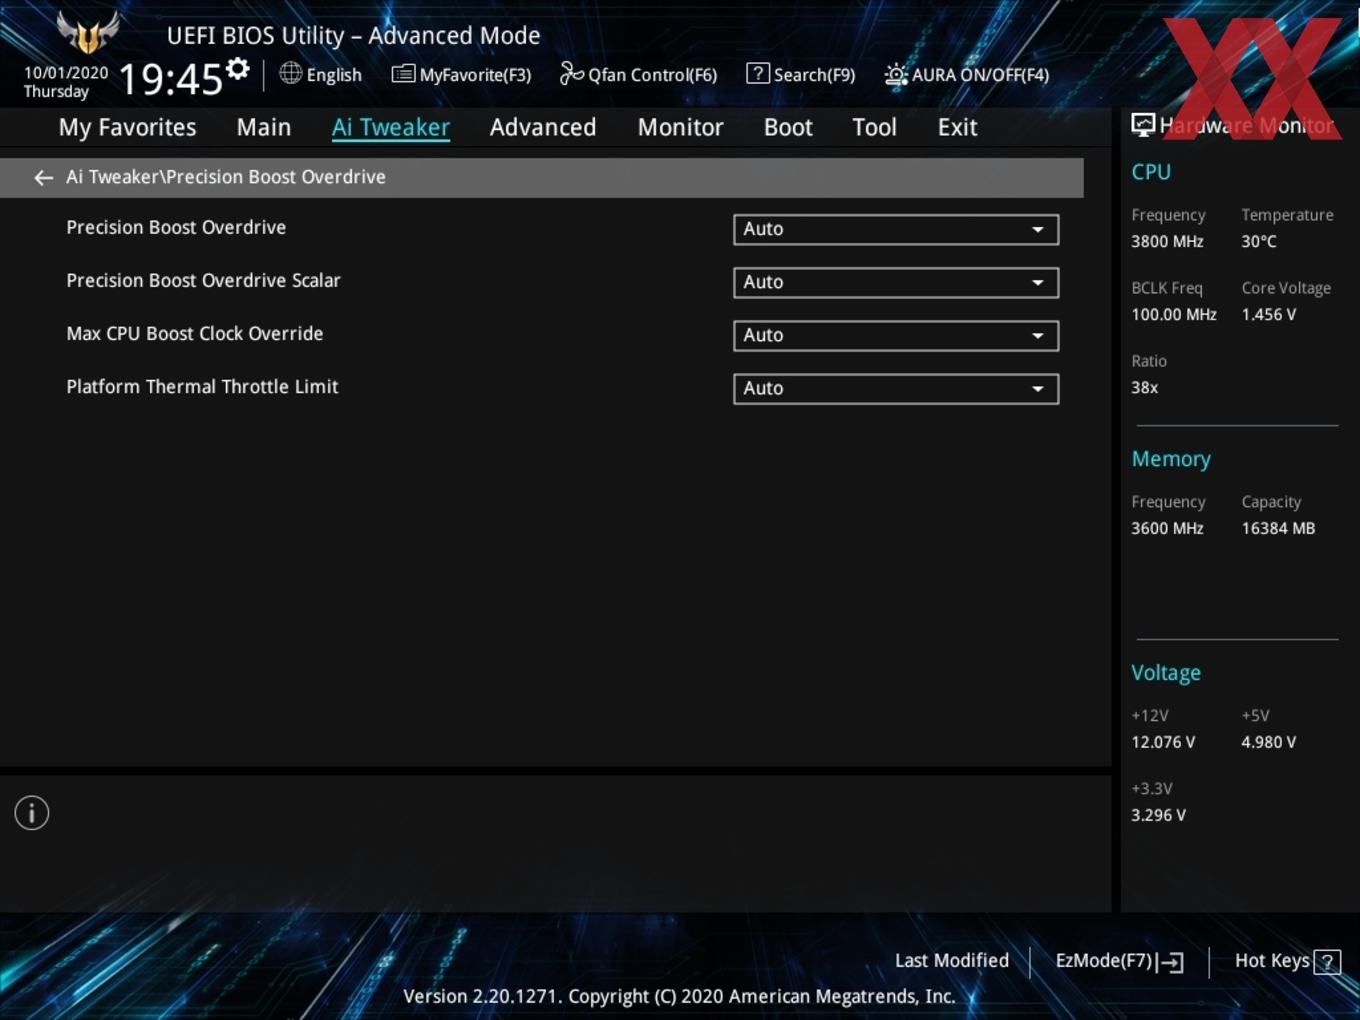Click CPU temperature value 30°C
Image resolution: width=1360 pixels, height=1020 pixels.
pos(1258,241)
